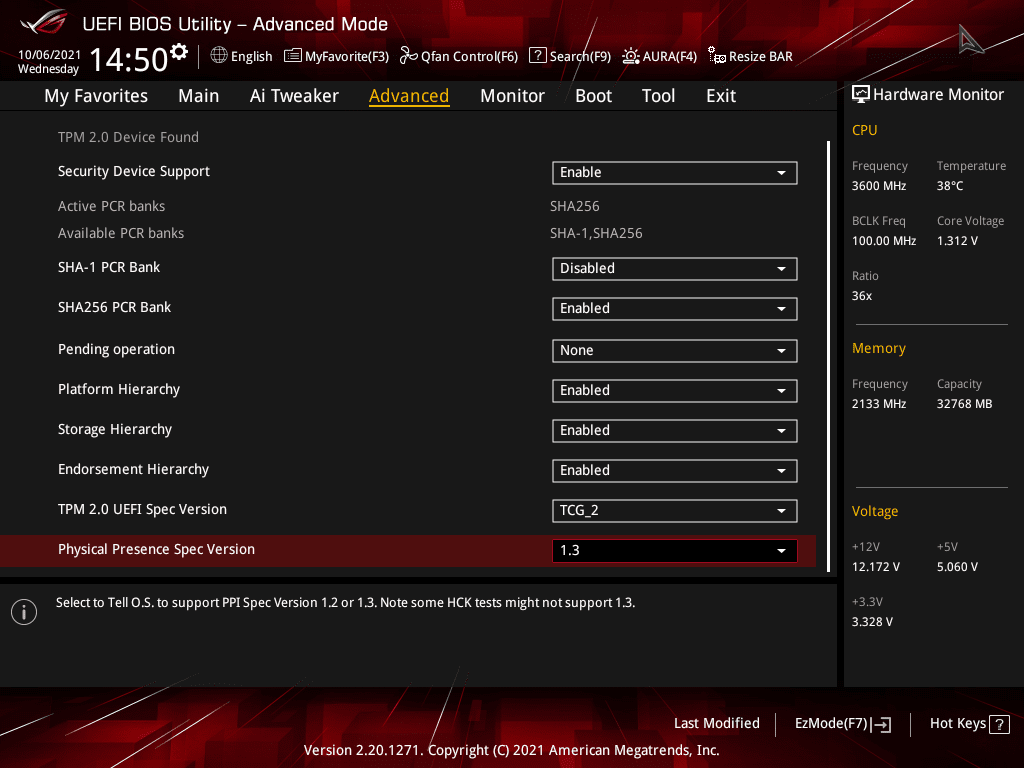Select SHA256 PCR Bank label
The height and width of the screenshot is (768, 1024).
114,307
